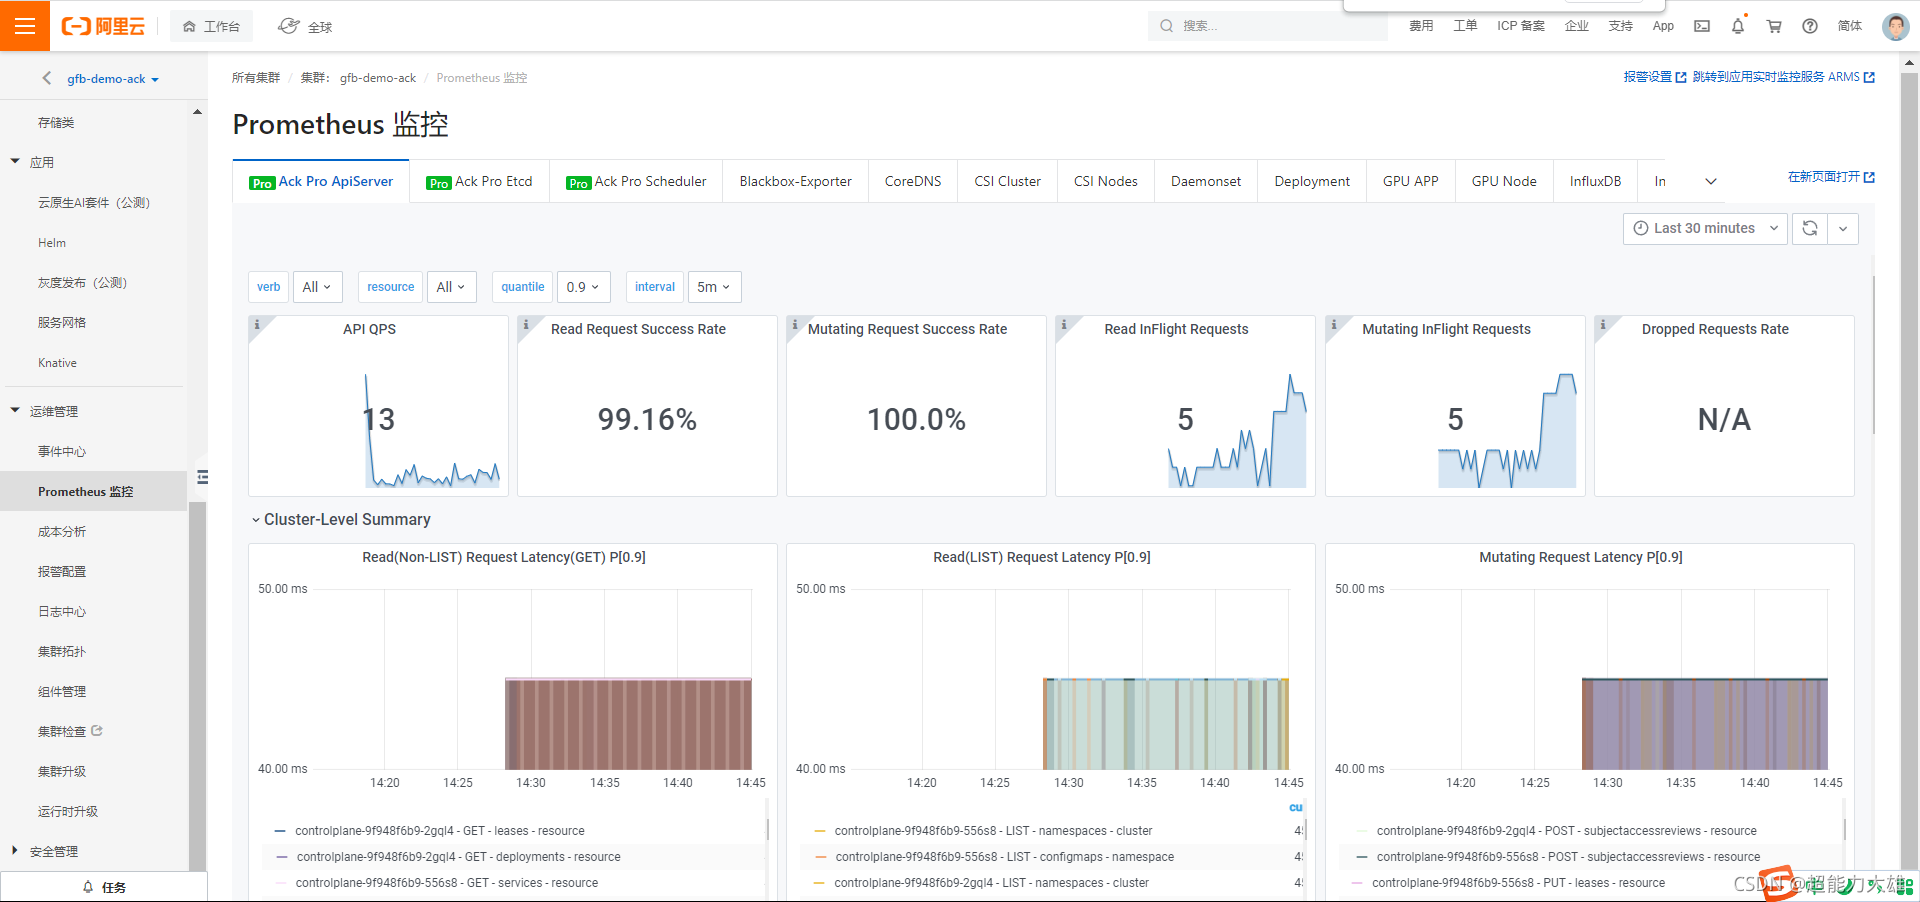Open the Cloud Shell terminal icon

point(1702,26)
